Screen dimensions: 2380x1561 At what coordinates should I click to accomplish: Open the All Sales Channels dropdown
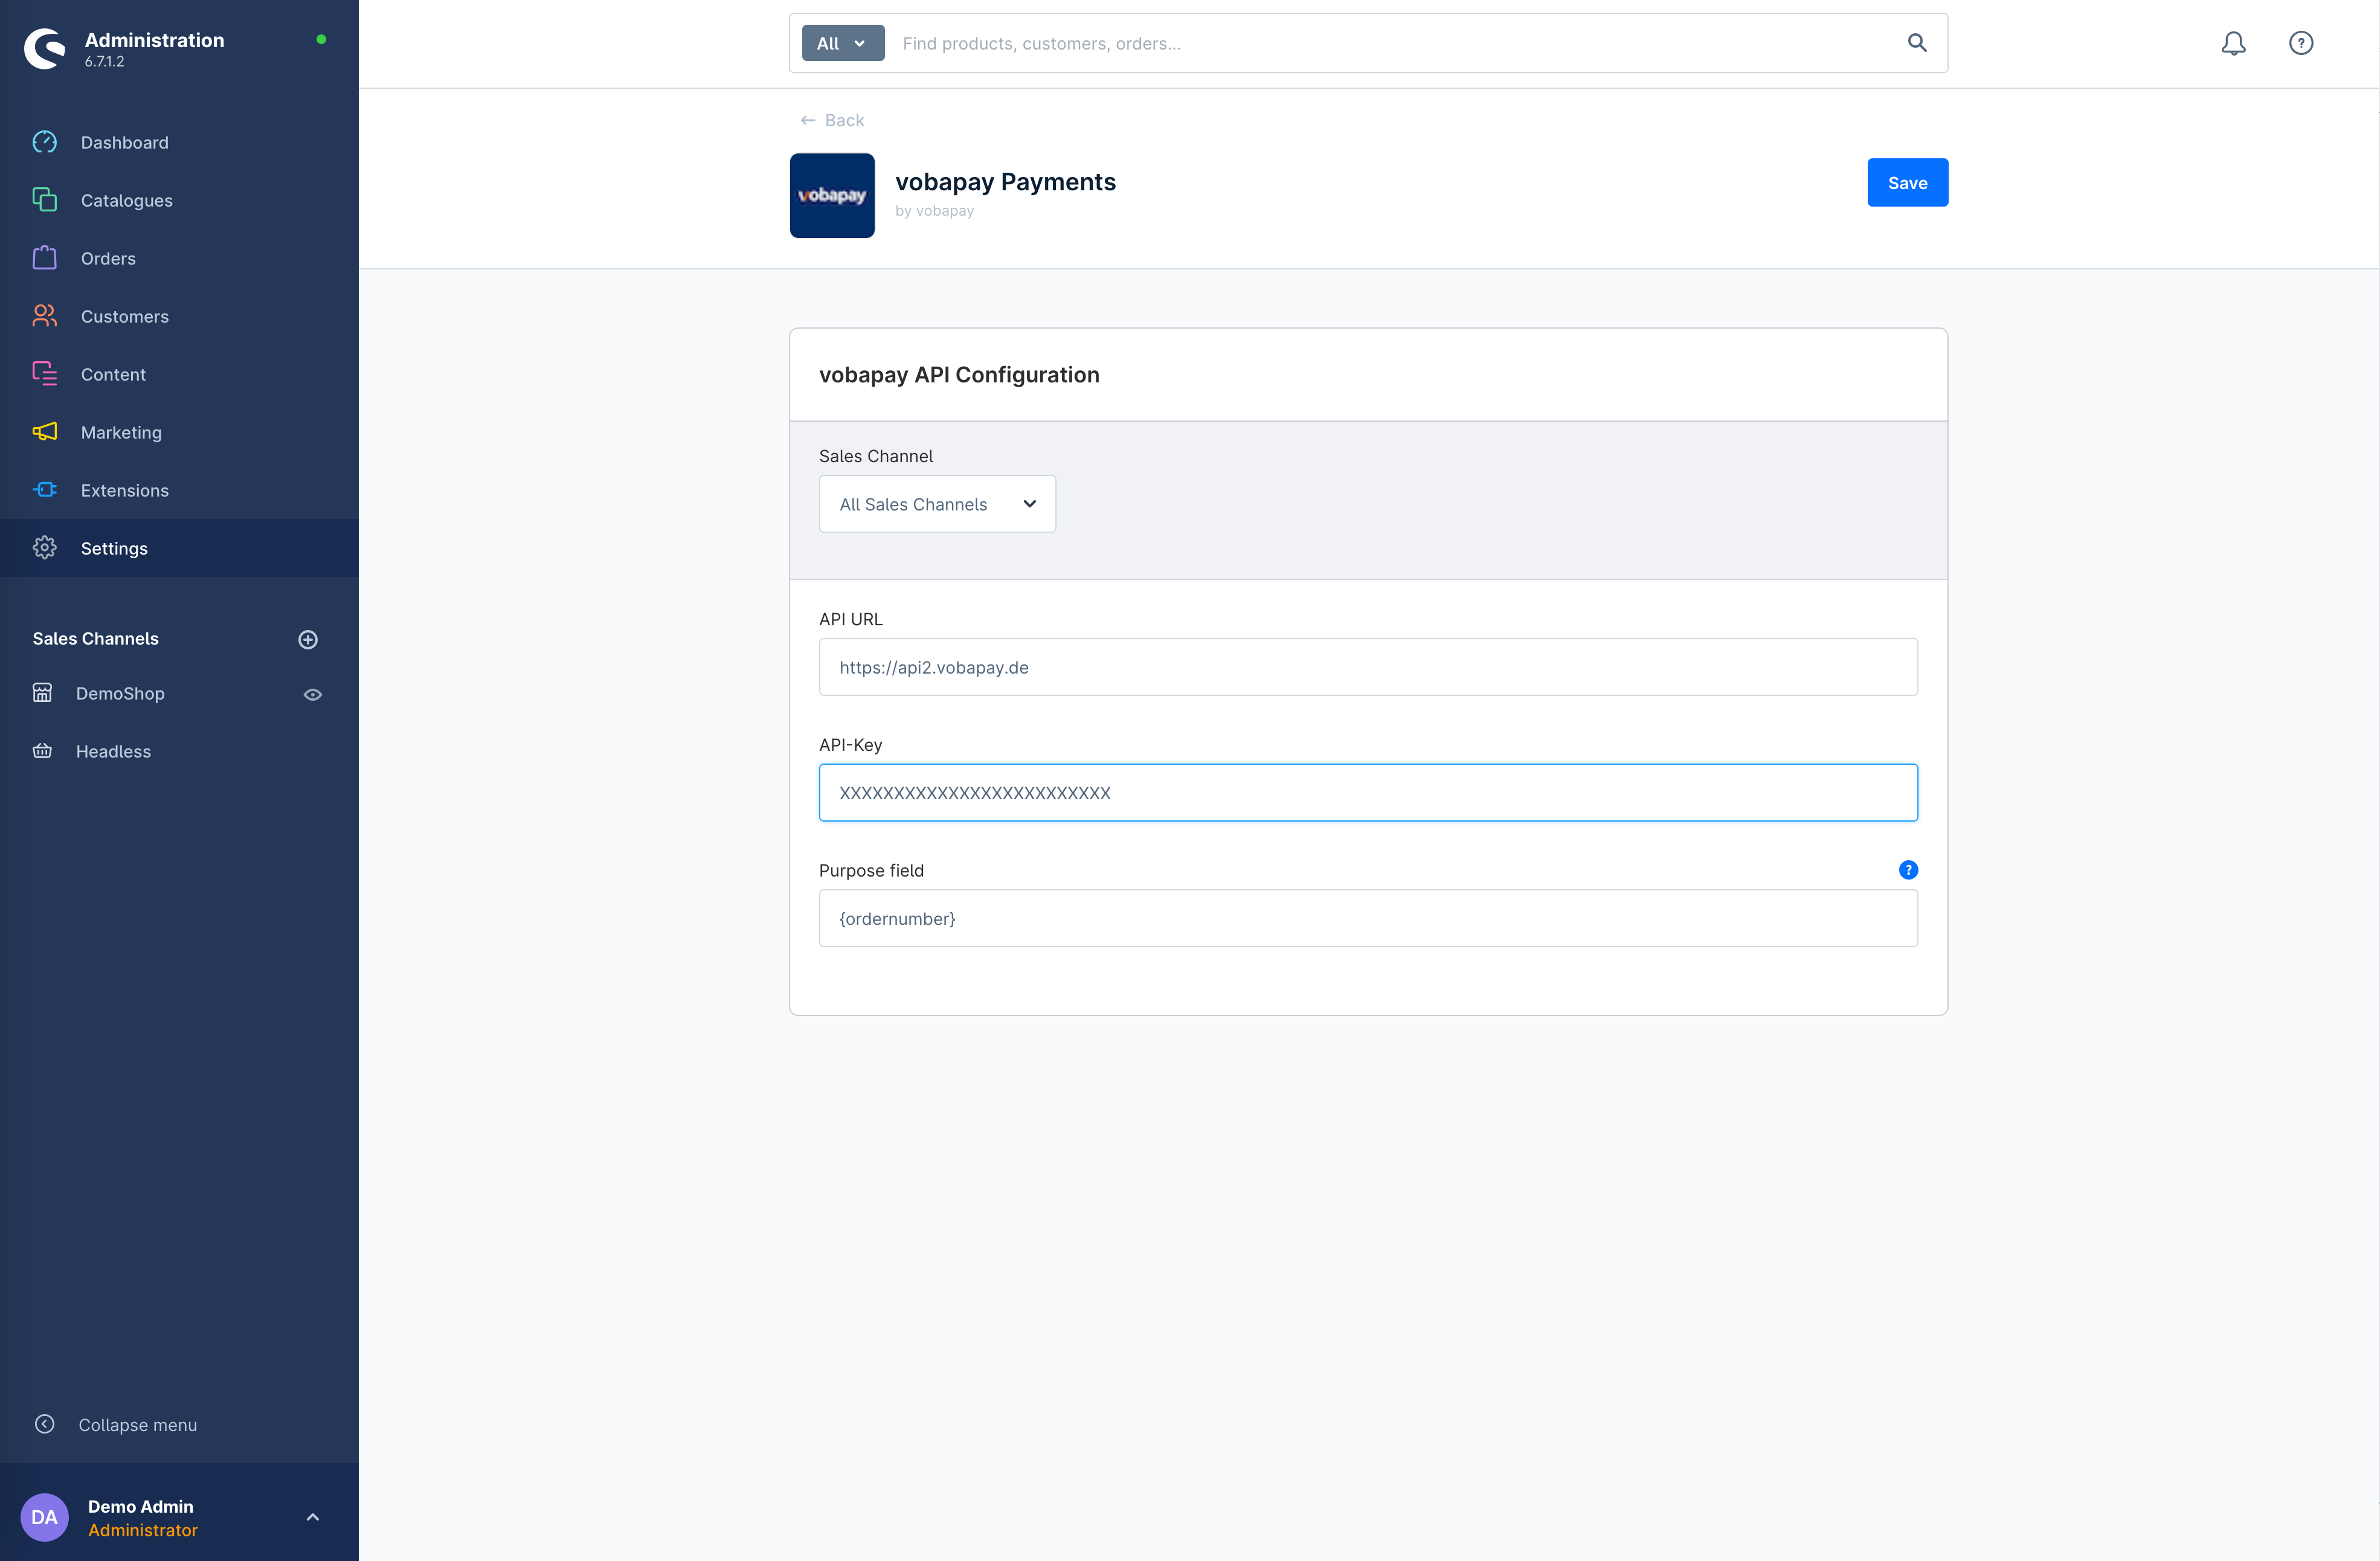click(x=937, y=504)
